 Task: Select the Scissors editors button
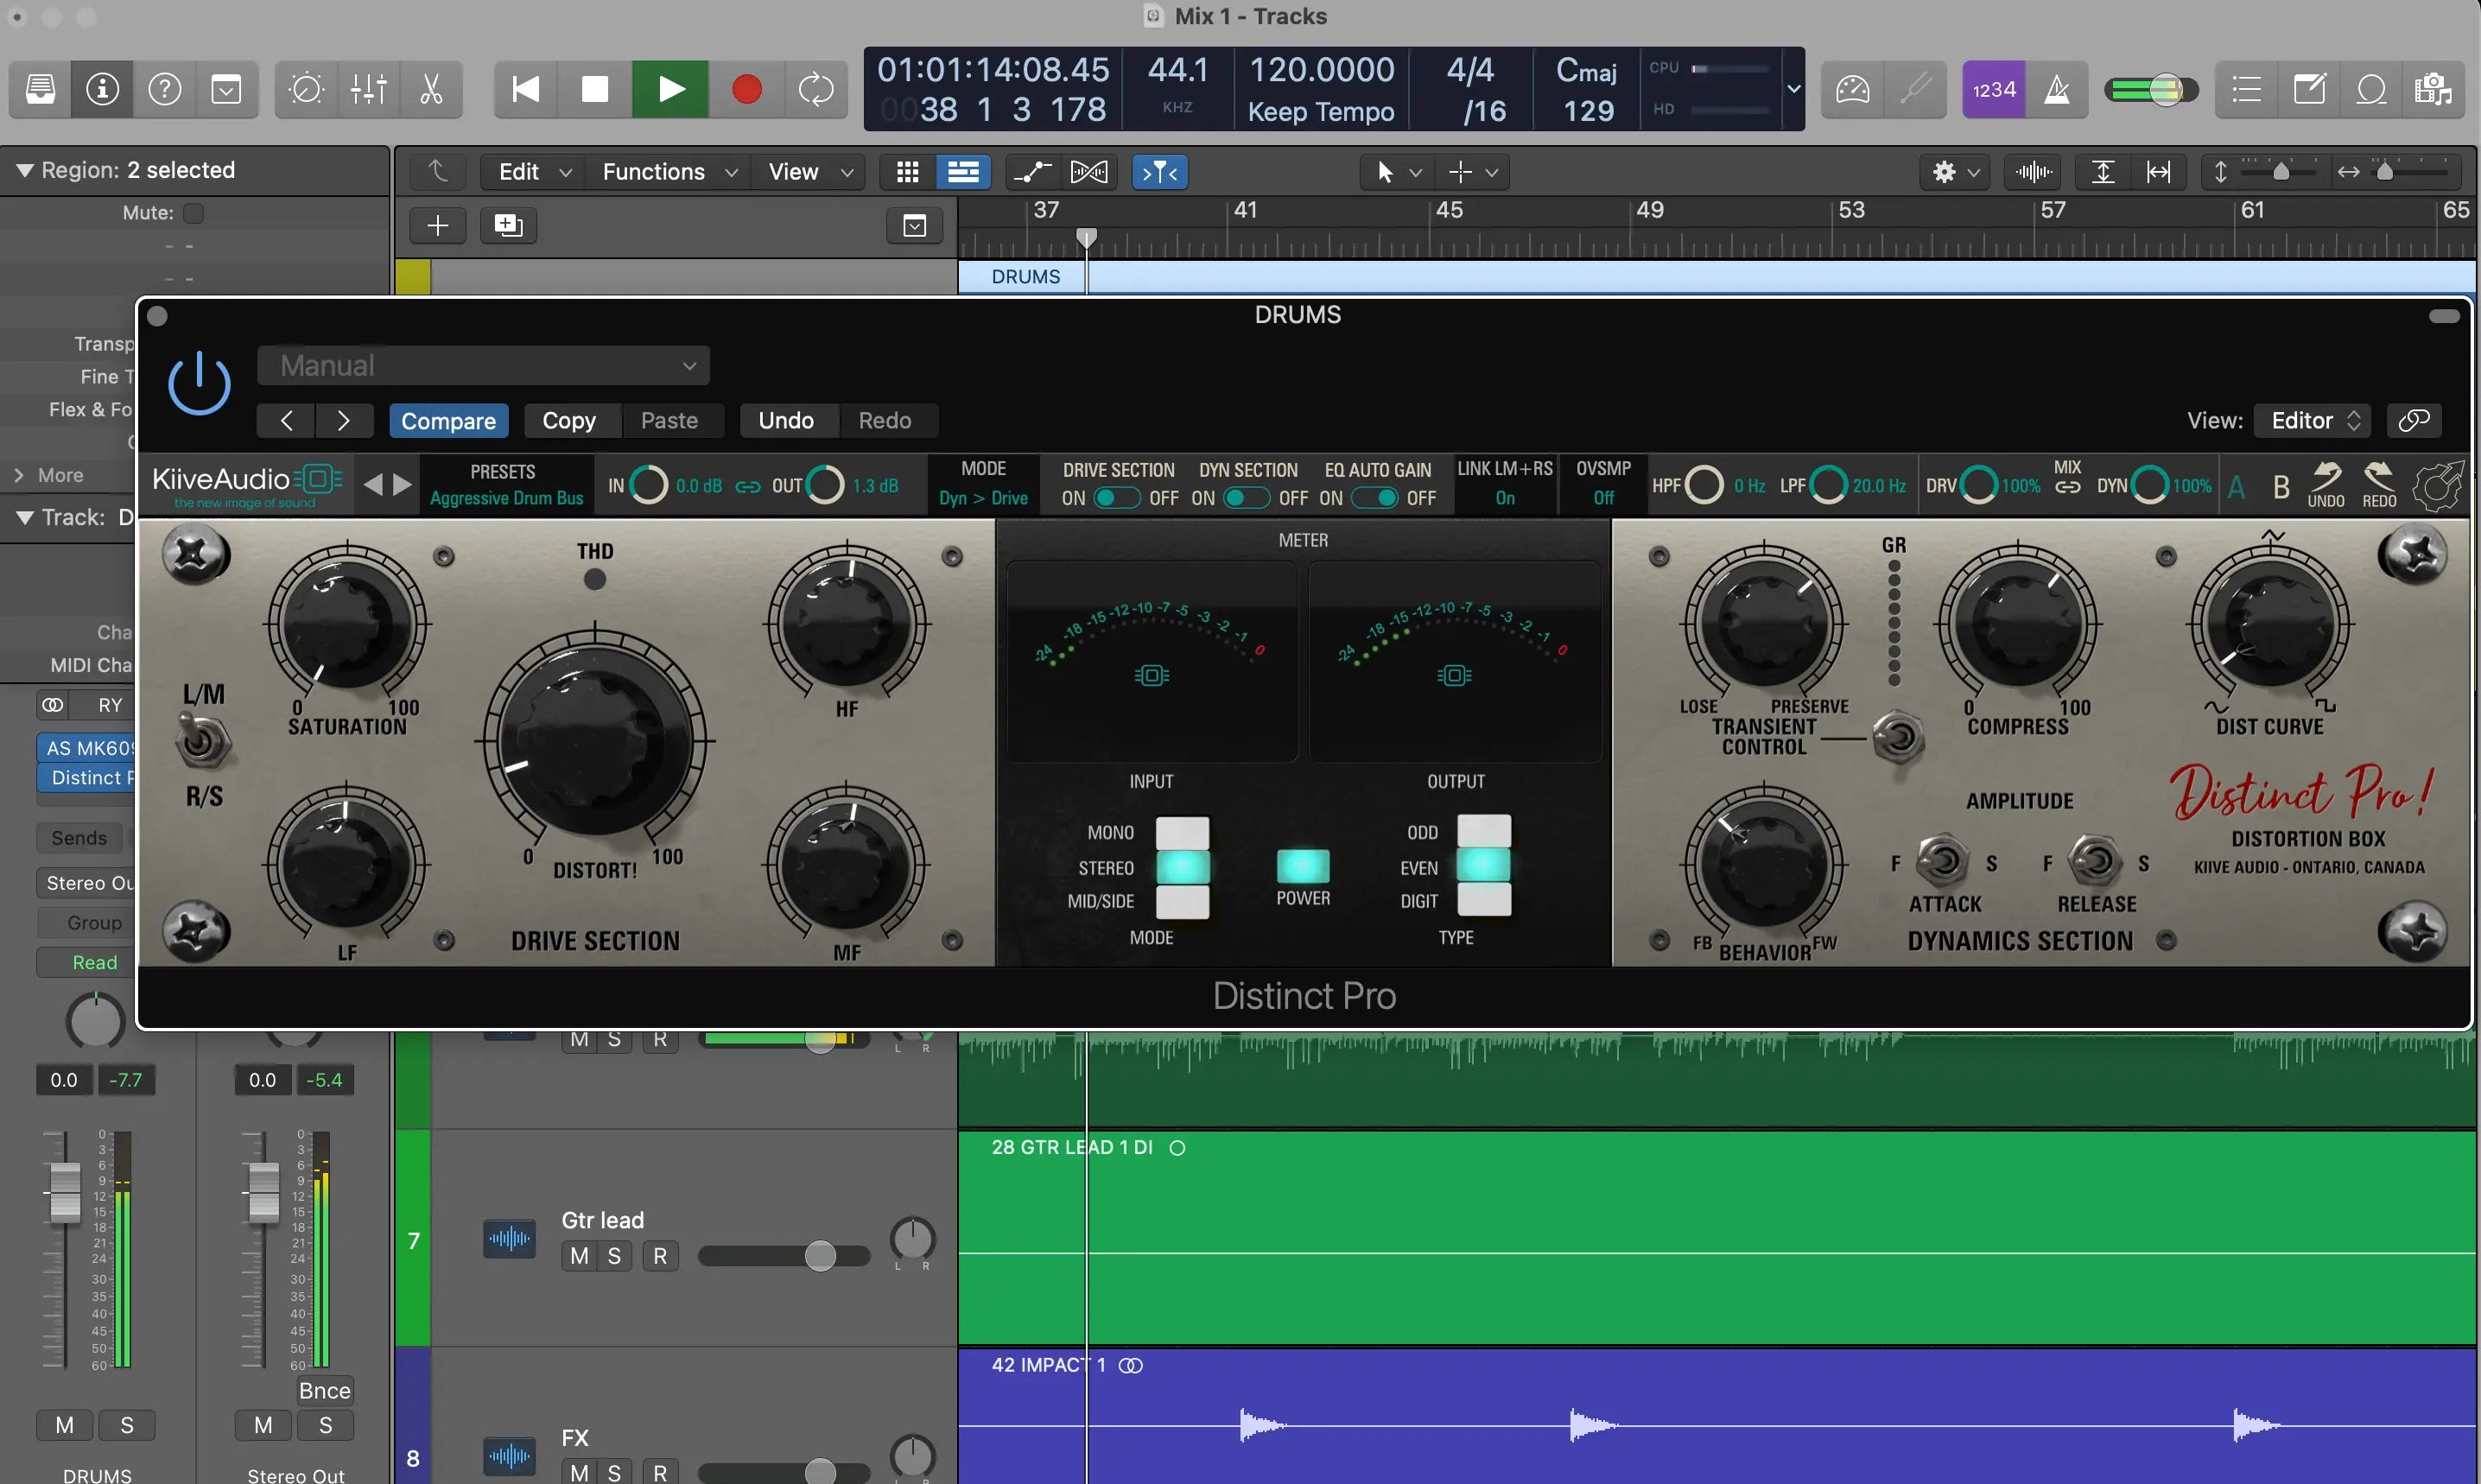click(x=431, y=89)
